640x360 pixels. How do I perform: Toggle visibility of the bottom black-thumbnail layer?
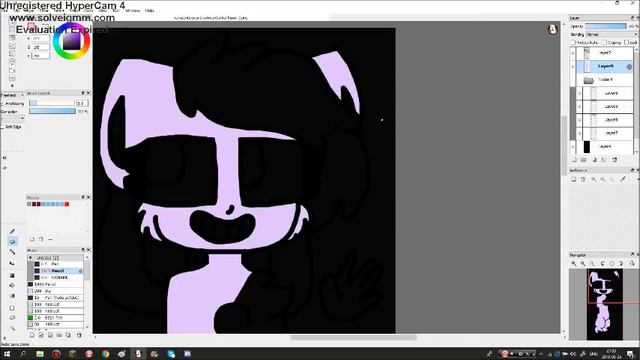point(573,147)
